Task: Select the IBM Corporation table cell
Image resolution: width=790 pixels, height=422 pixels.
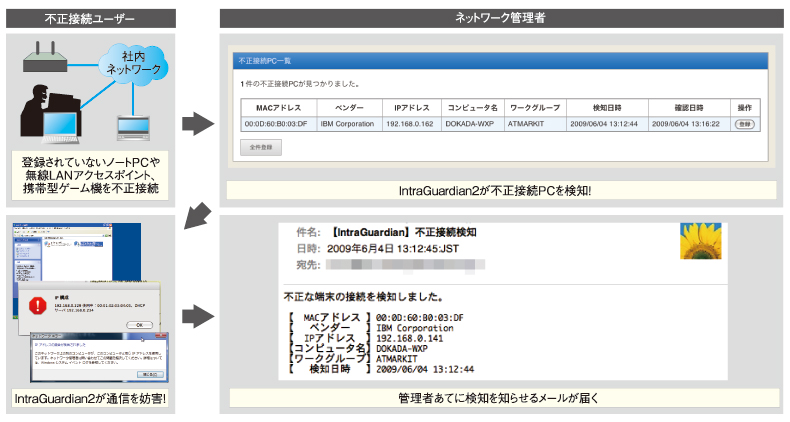Action: click(349, 124)
